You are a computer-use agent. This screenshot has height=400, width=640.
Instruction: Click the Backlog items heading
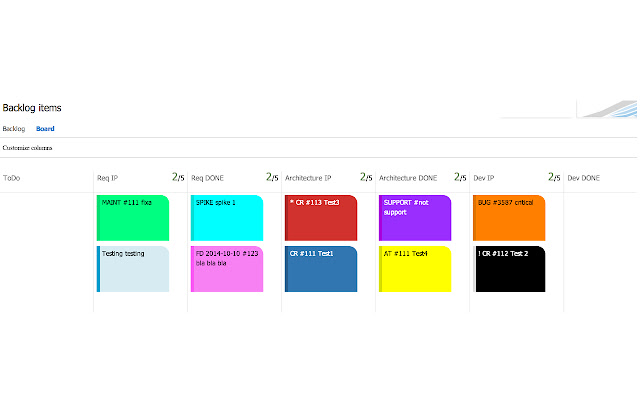pyautogui.click(x=32, y=108)
